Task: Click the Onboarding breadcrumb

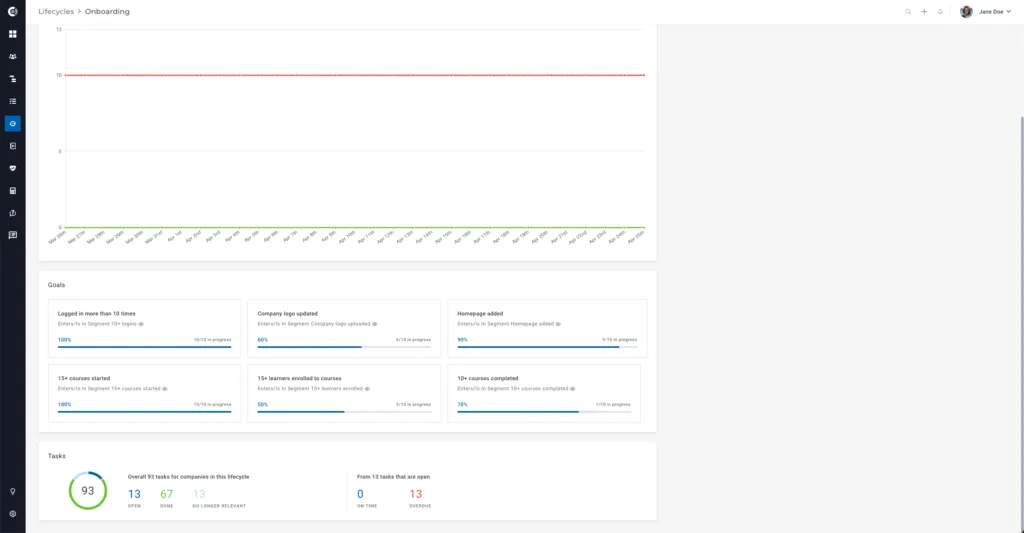Action: coord(107,12)
